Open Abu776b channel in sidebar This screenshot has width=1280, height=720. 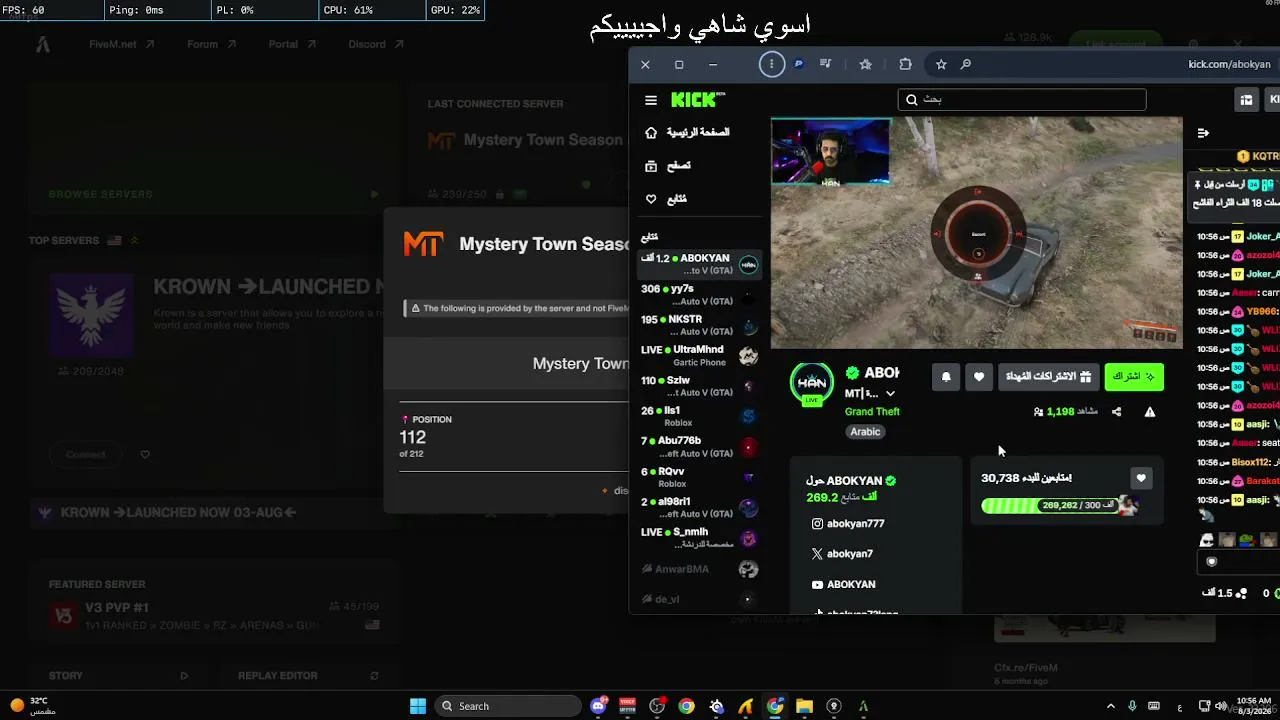(700, 447)
